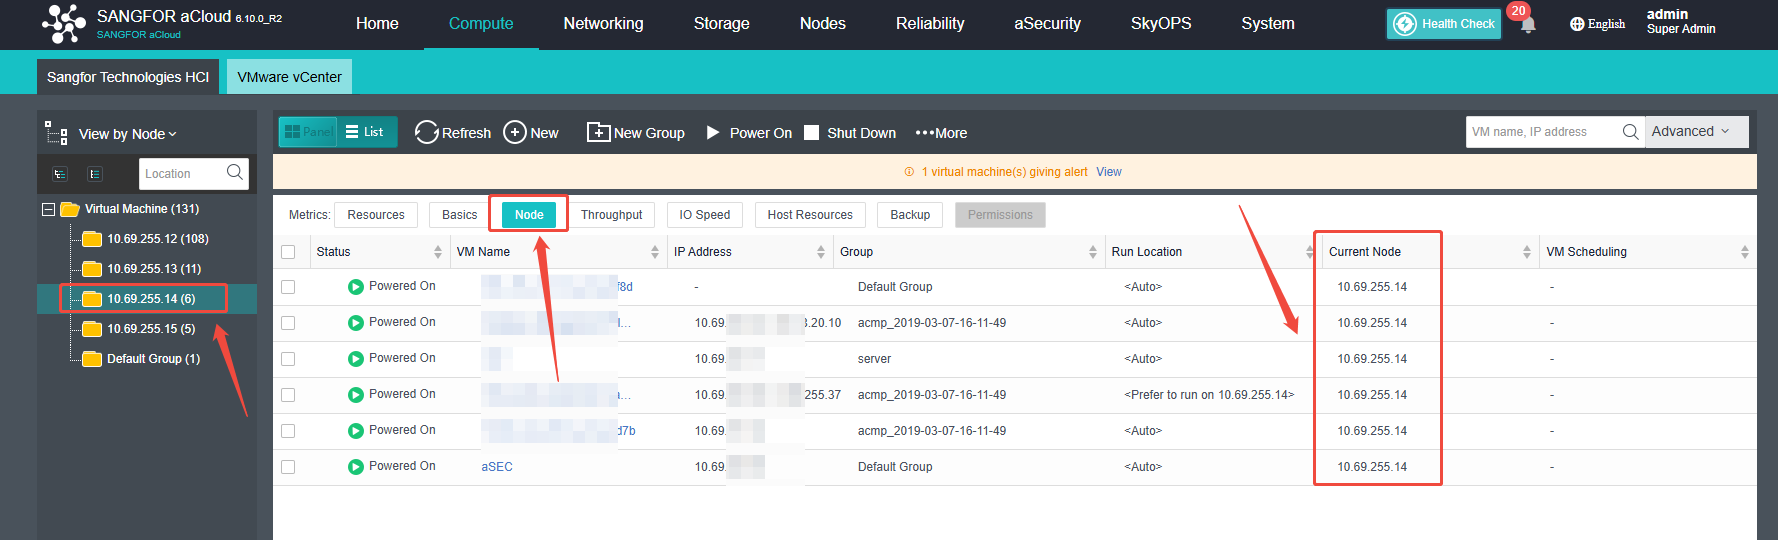
Task: Click VM Name column sort arrows
Action: (655, 252)
